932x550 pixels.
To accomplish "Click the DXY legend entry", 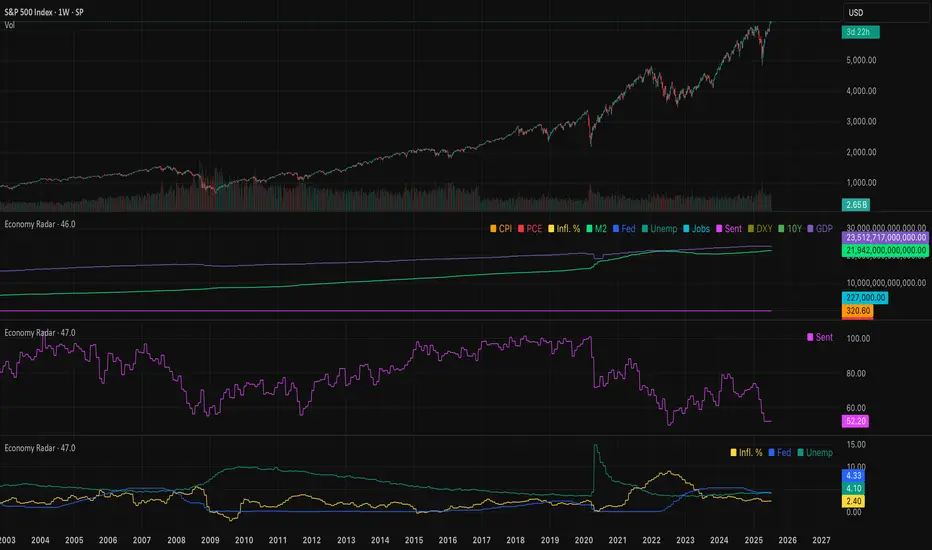I will (760, 229).
